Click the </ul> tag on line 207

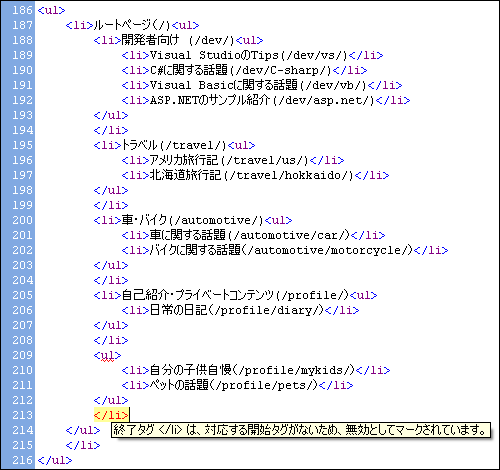(111, 325)
